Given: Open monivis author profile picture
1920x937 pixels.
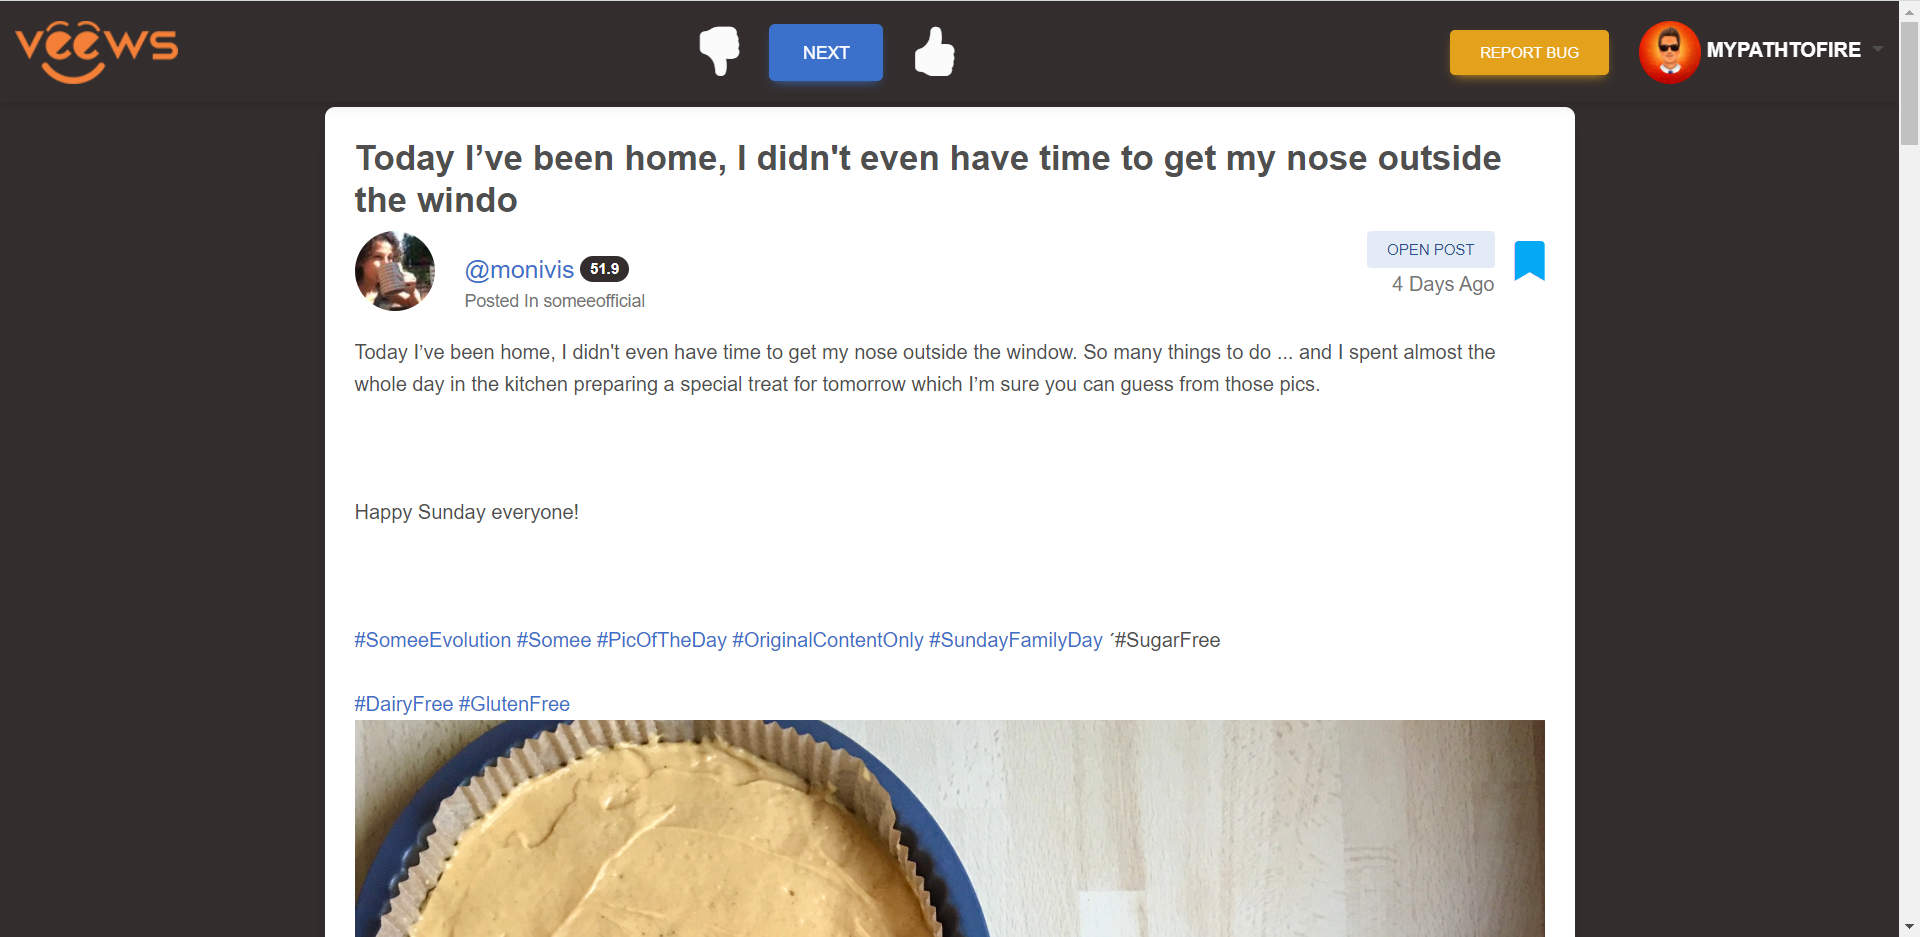Looking at the screenshot, I should point(395,271).
